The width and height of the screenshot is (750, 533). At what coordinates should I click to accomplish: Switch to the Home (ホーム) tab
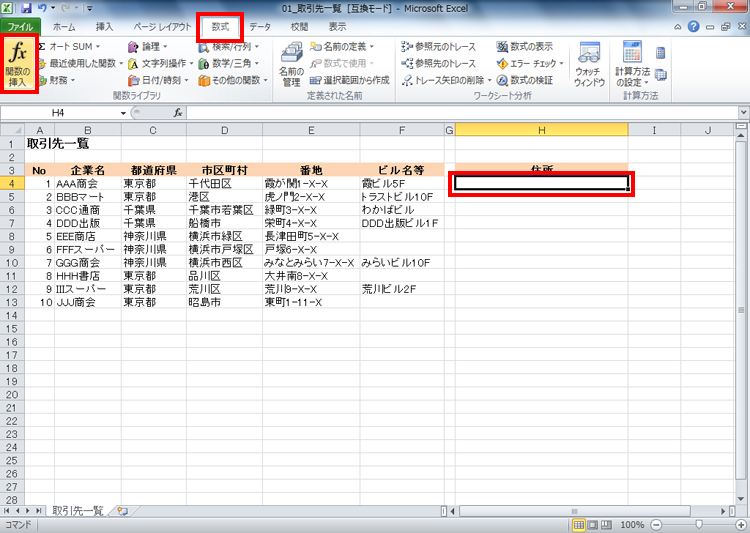click(x=64, y=27)
